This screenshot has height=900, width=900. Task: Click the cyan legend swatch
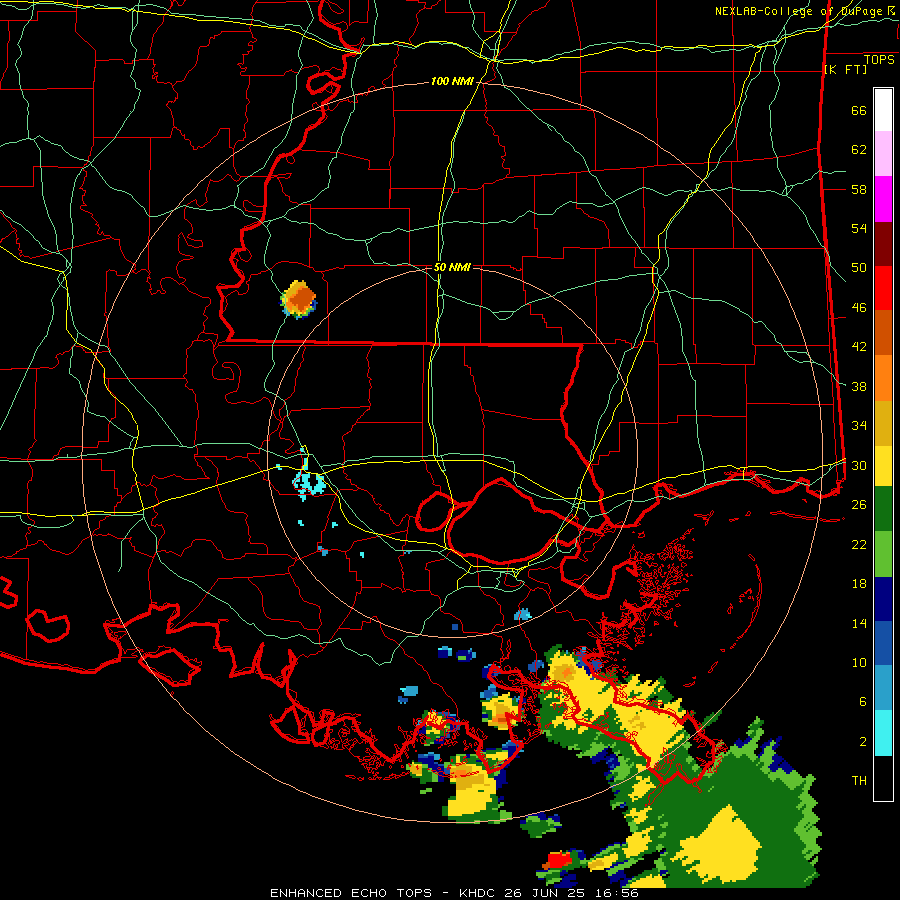[x=883, y=733]
